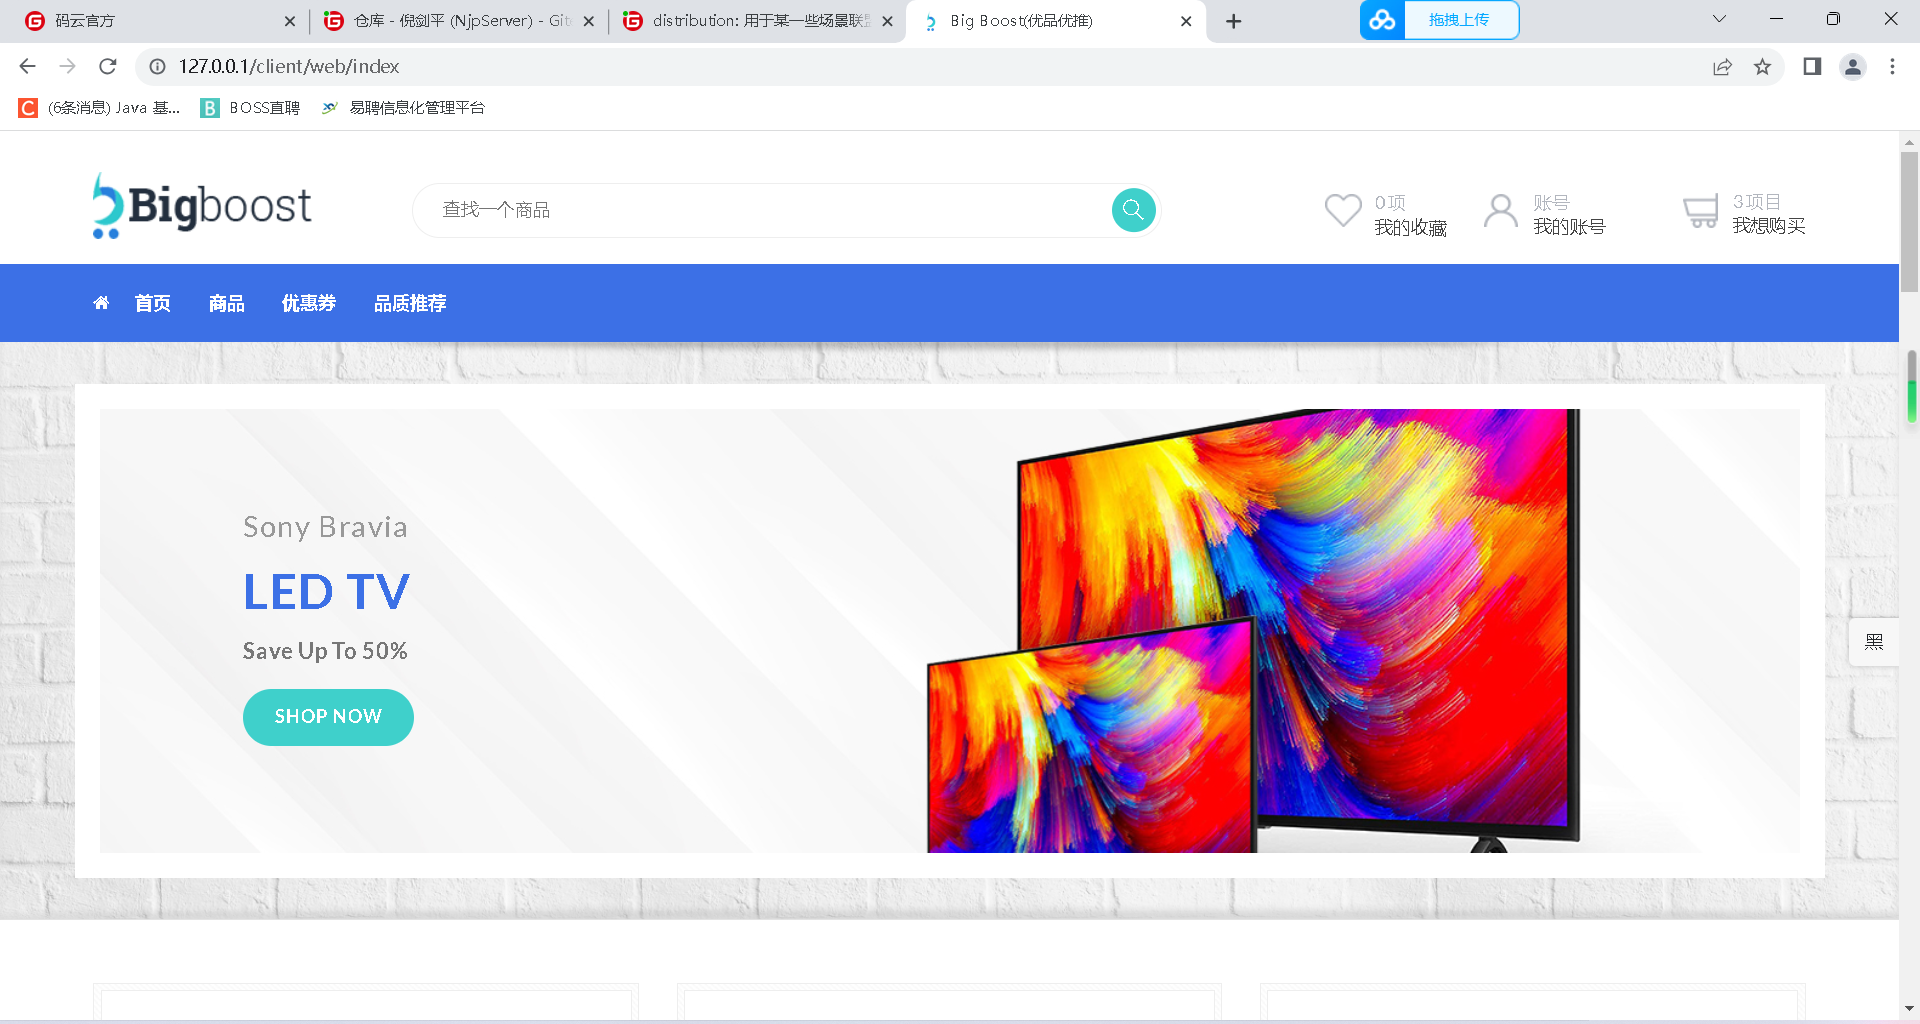Click the LED TV banner heading
This screenshot has height=1024, width=1920.
coord(327,592)
